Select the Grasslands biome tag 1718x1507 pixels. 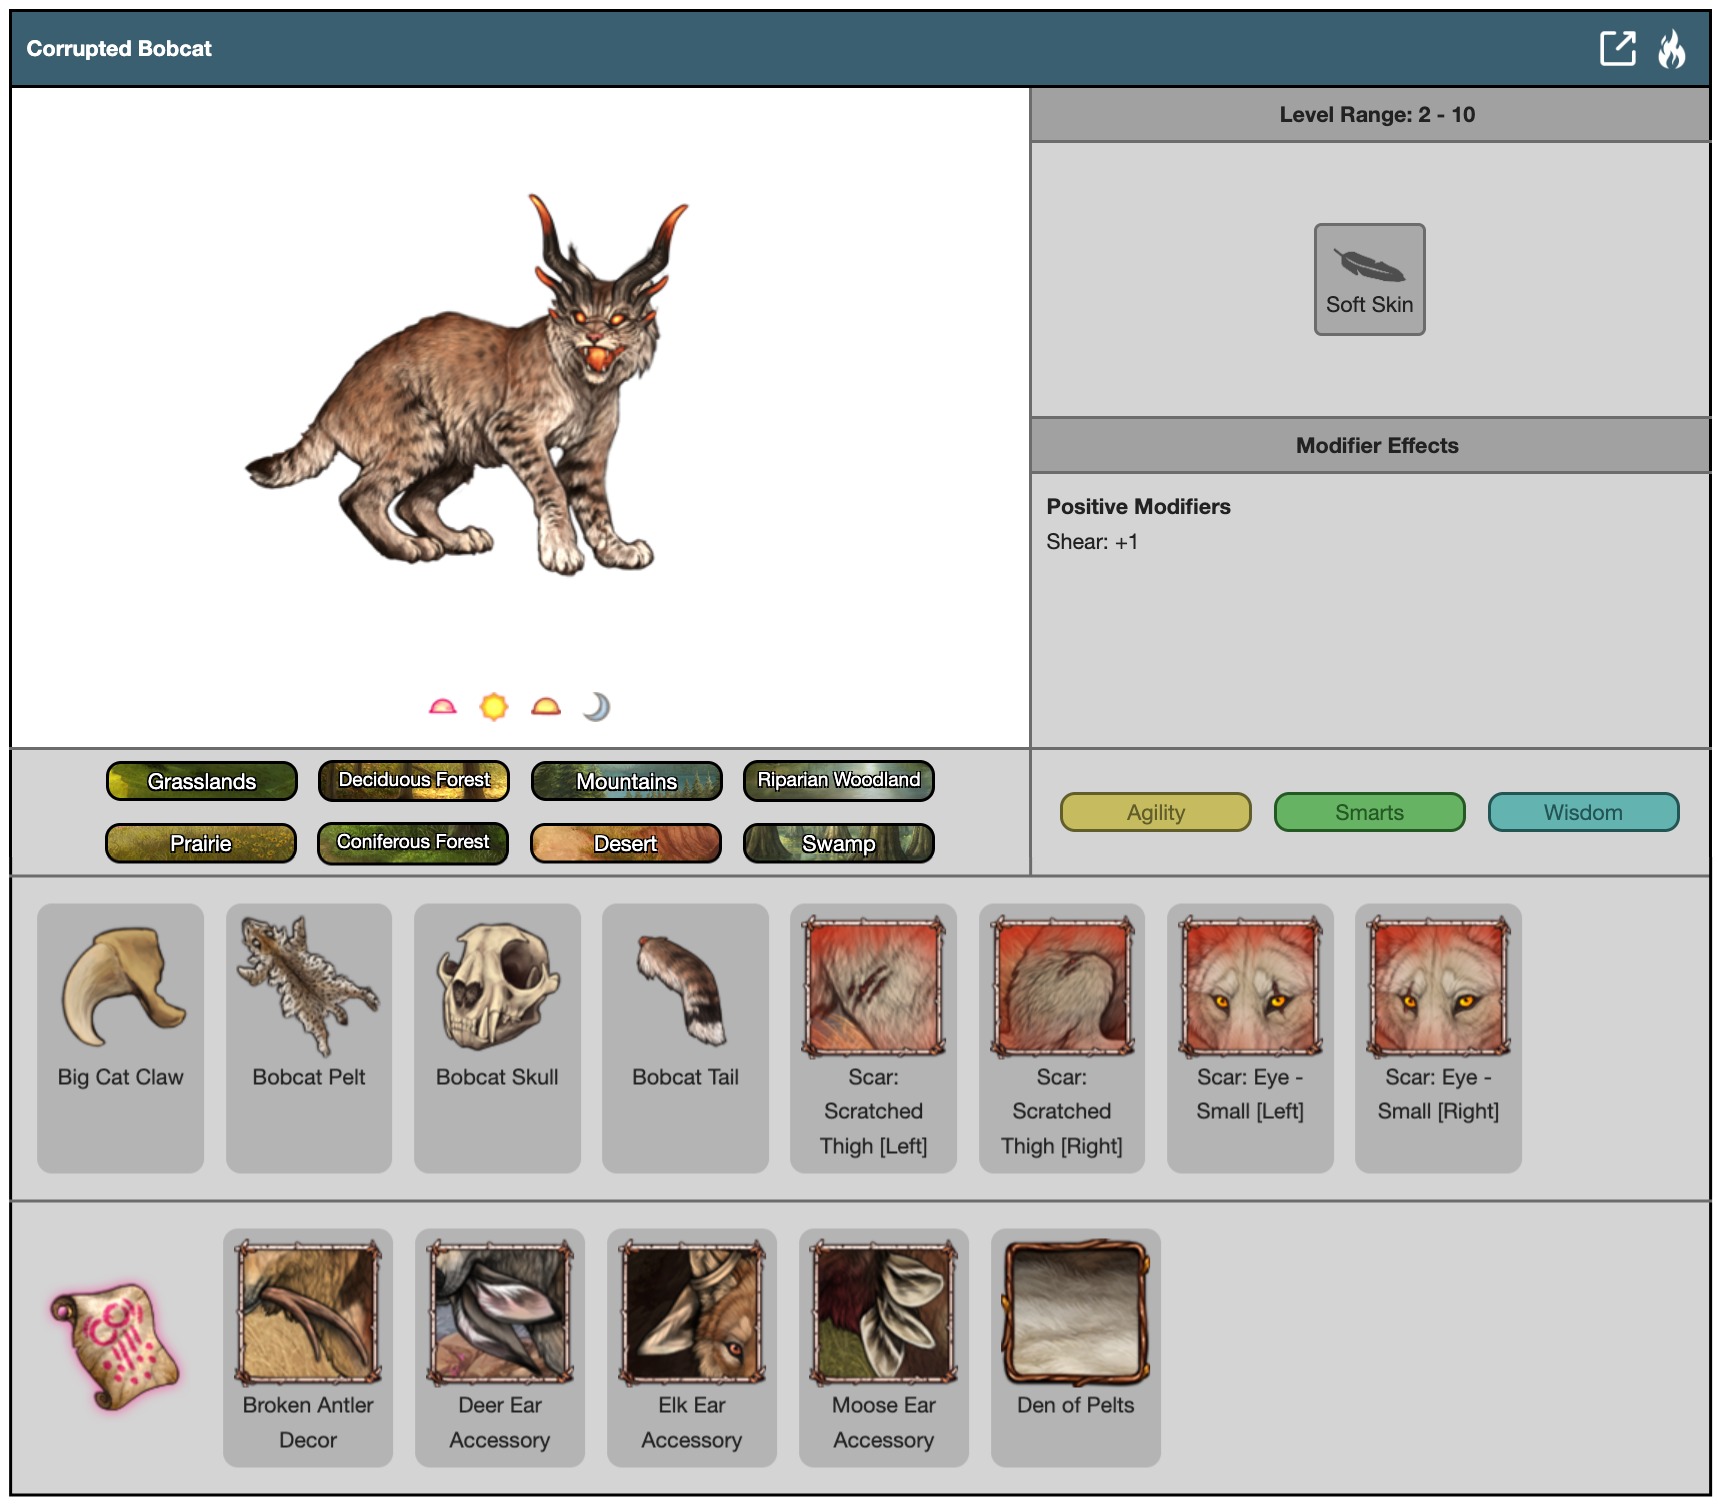[x=202, y=781]
